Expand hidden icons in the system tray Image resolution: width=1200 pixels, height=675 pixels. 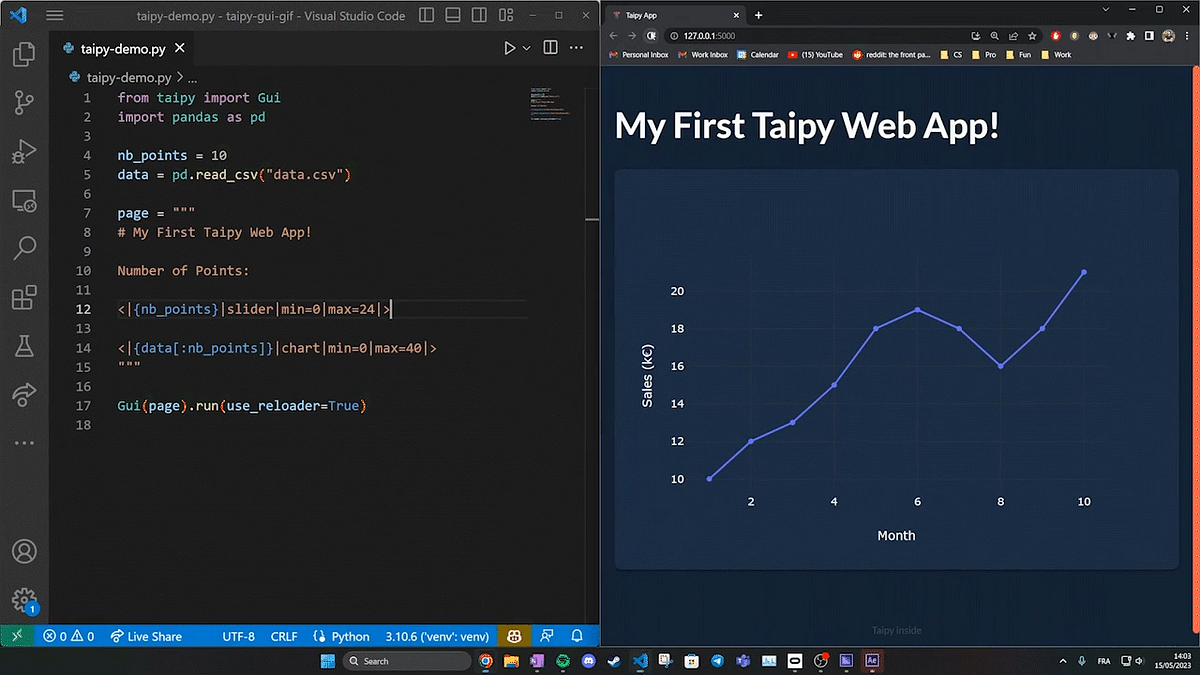(1062, 660)
